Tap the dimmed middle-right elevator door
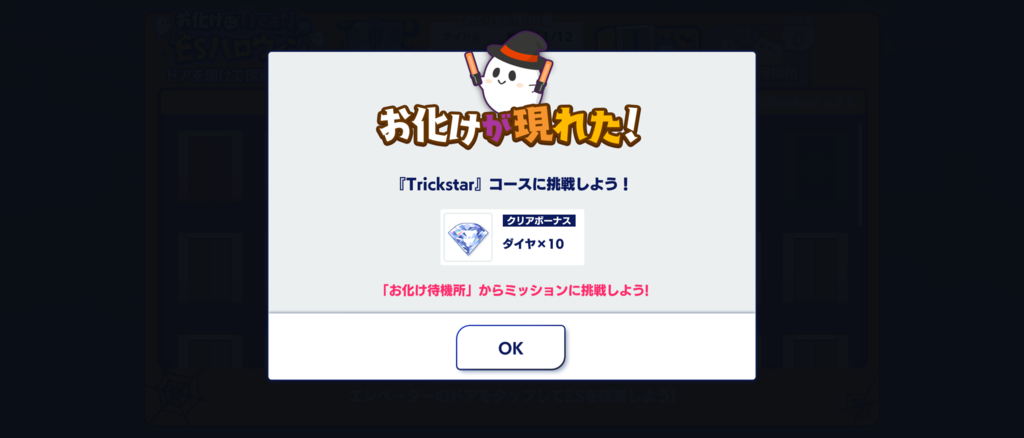Screen dimensions: 1024x438 click(x=816, y=266)
